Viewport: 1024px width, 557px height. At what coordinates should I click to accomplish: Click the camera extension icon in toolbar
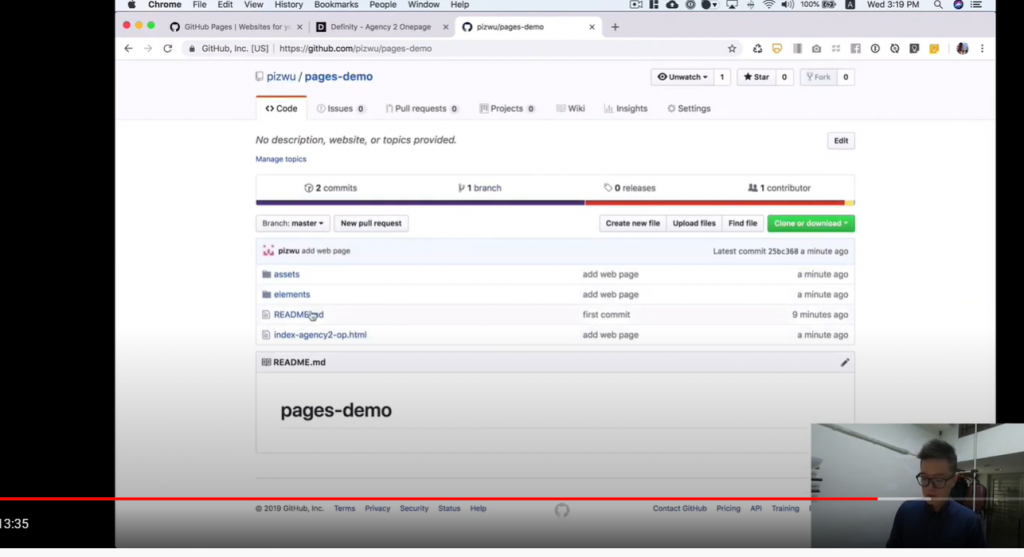coord(816,48)
